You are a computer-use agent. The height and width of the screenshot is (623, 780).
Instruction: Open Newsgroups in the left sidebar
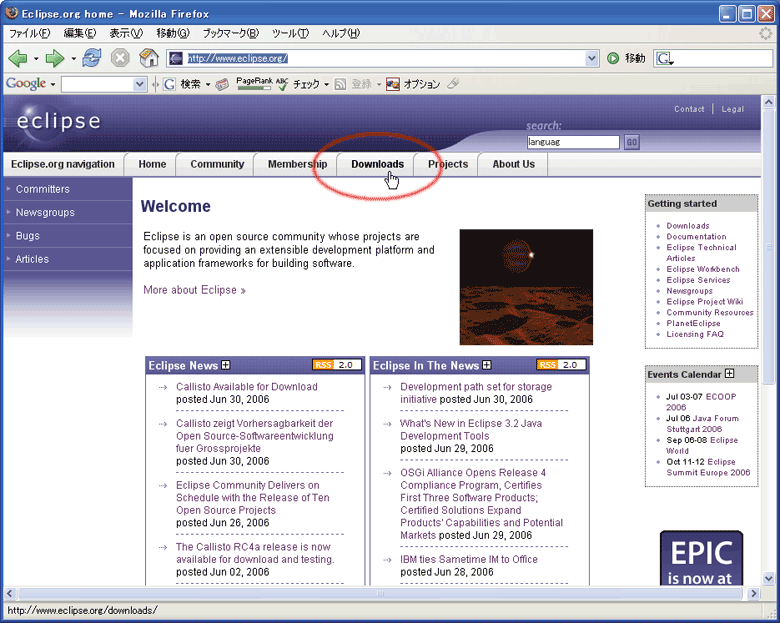pos(45,212)
